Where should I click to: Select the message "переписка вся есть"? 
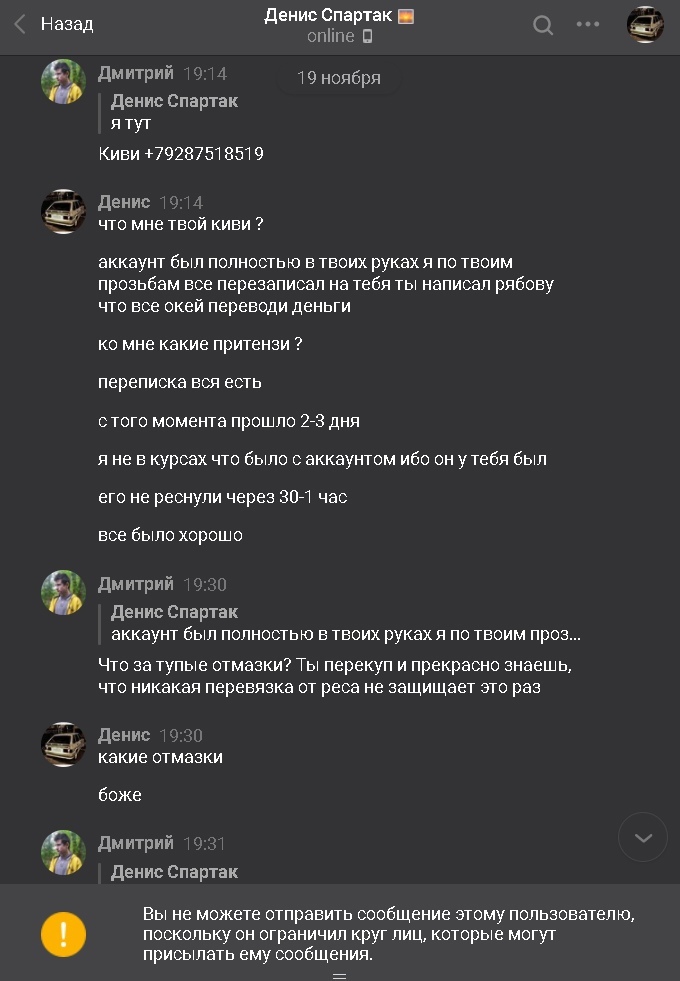coord(180,382)
